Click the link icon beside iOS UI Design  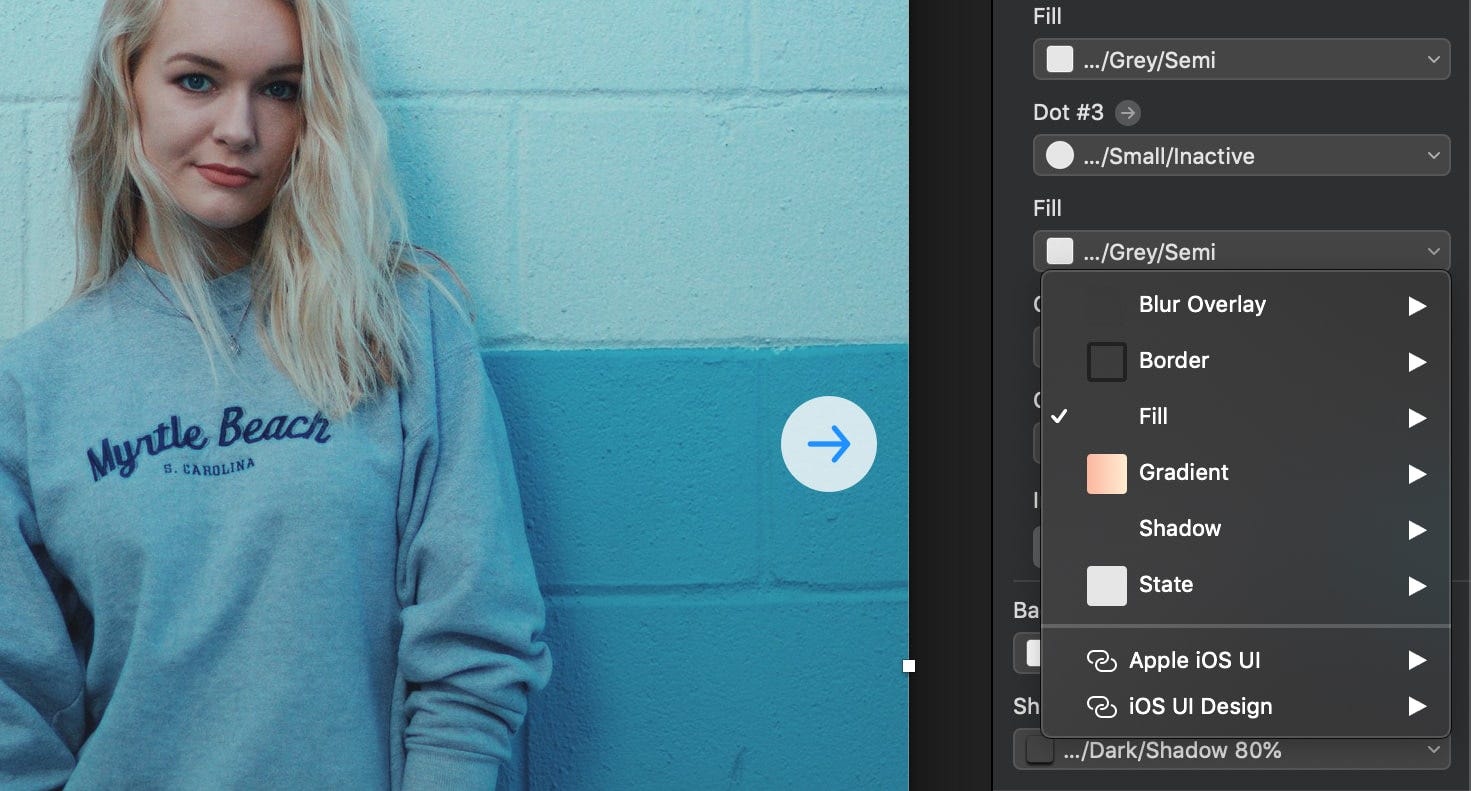coord(1101,706)
